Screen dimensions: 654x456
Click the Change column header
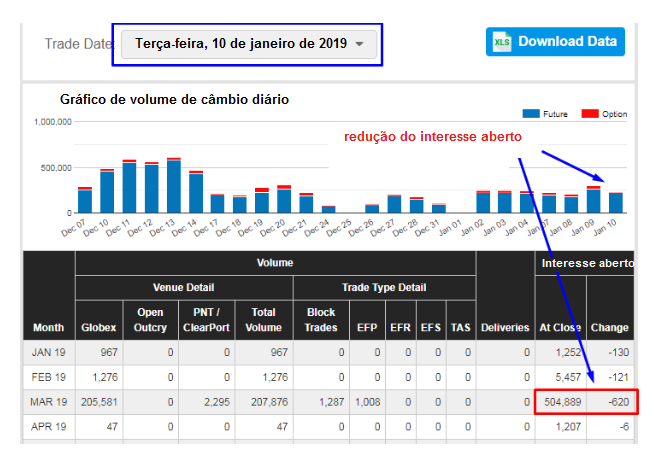point(609,326)
